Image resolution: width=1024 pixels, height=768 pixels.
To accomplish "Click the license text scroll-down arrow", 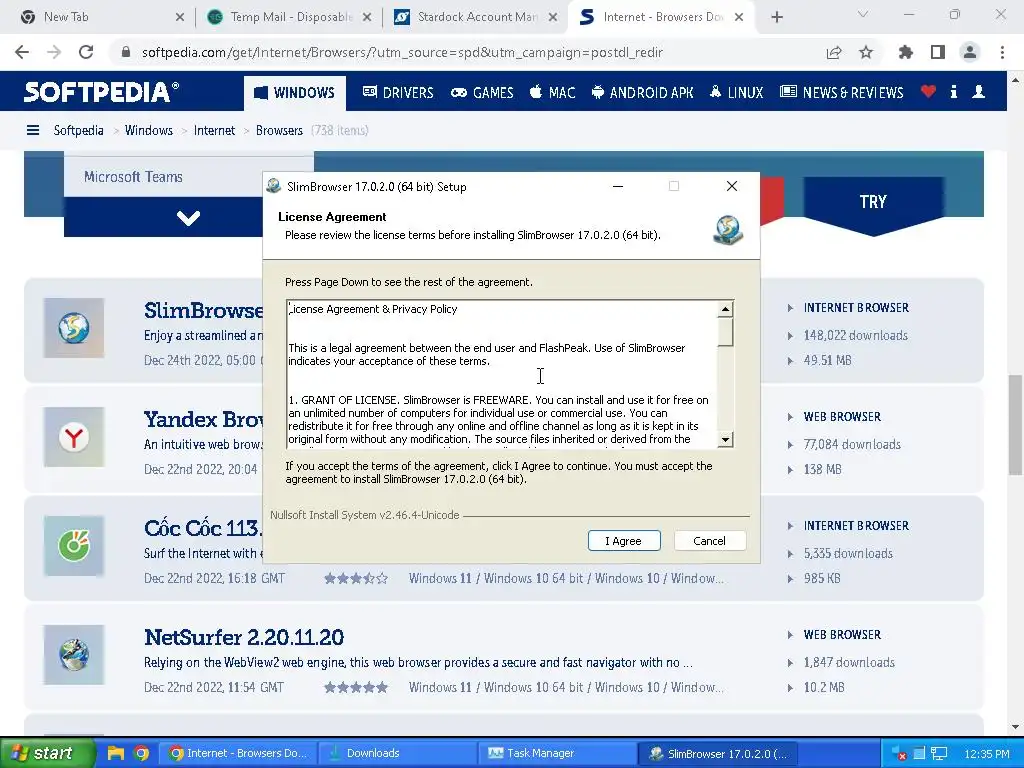I will pos(725,440).
